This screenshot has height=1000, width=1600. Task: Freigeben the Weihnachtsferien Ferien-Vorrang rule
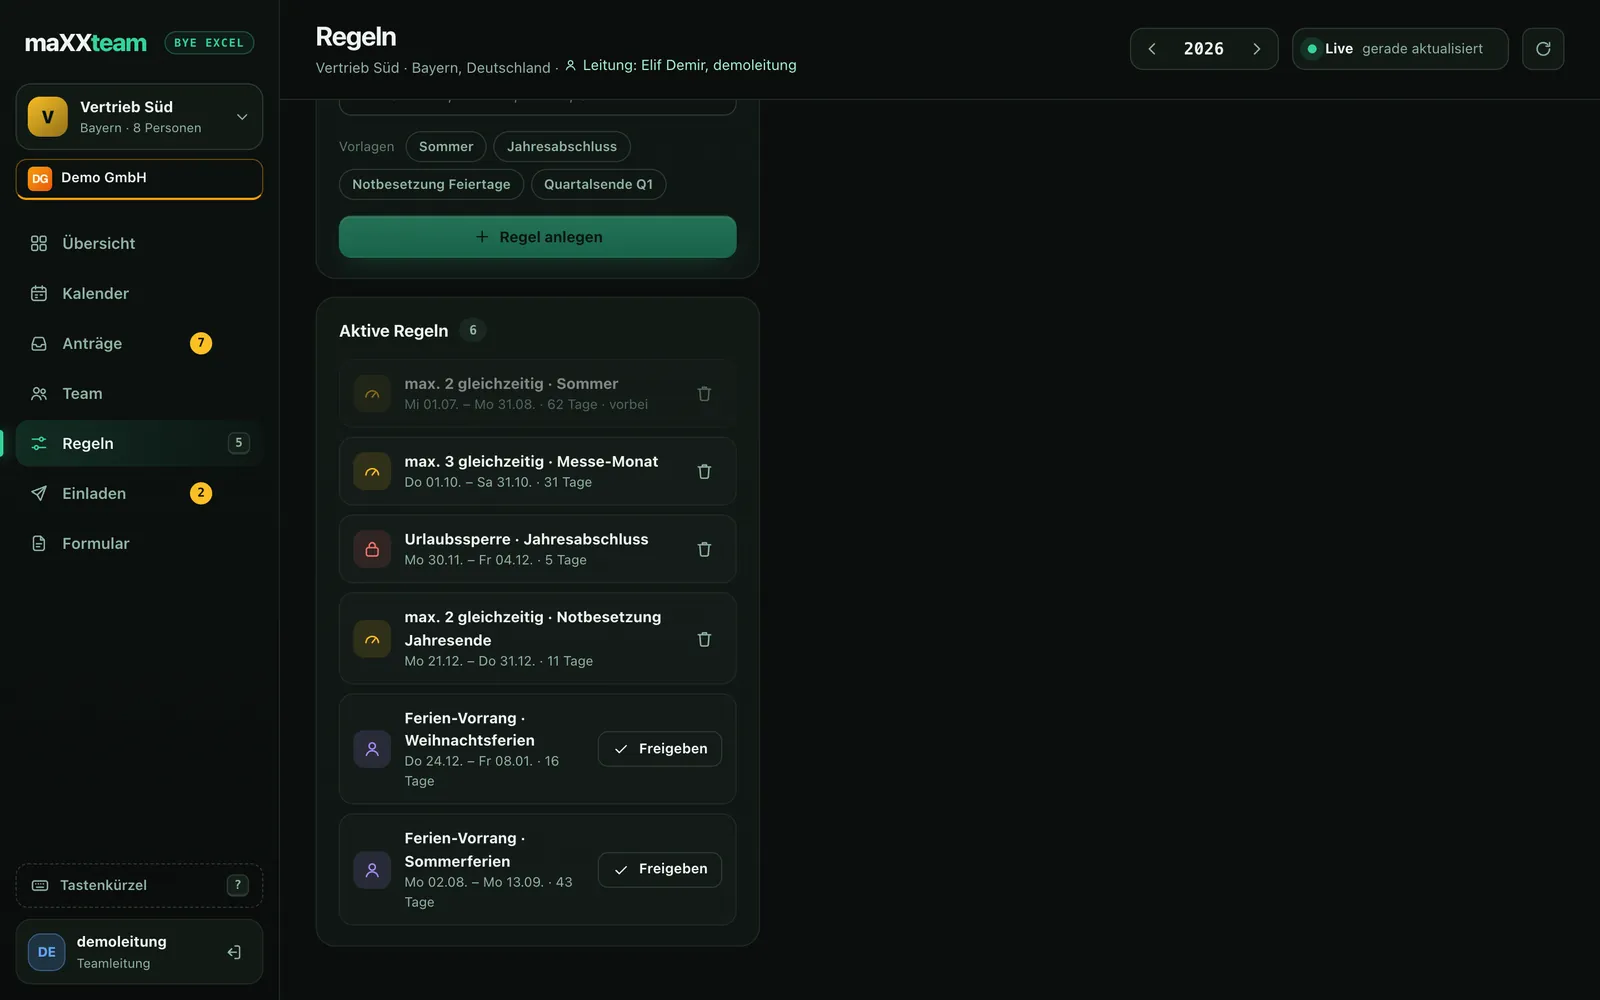coord(660,749)
